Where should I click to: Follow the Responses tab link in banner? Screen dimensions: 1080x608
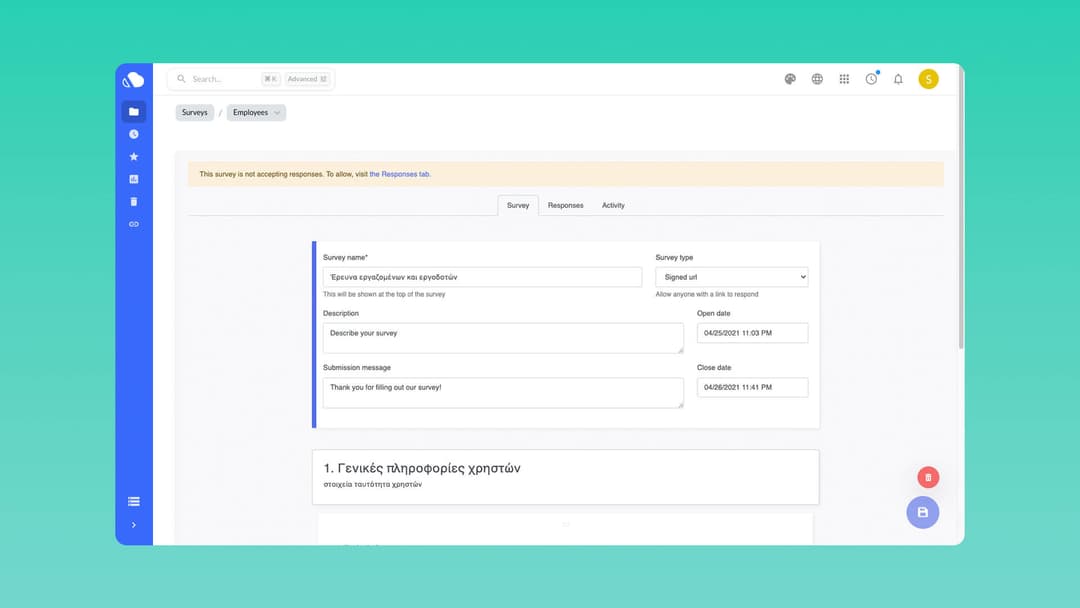pyautogui.click(x=400, y=174)
